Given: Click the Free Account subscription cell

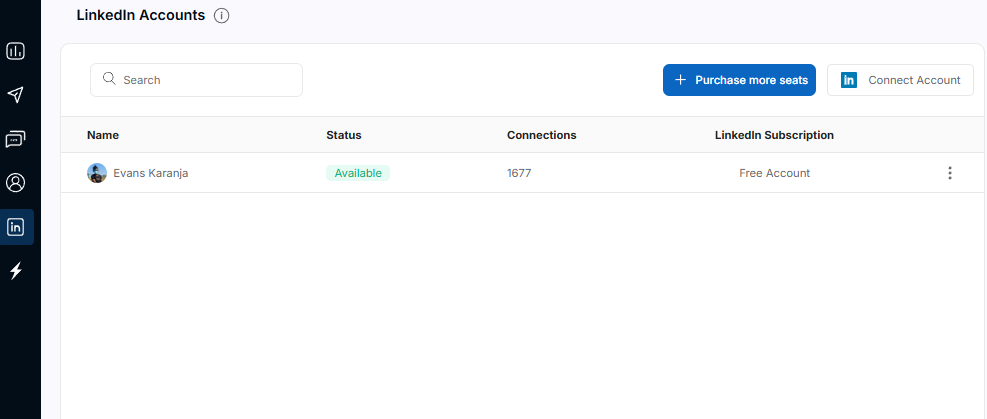Looking at the screenshot, I should coord(774,173).
